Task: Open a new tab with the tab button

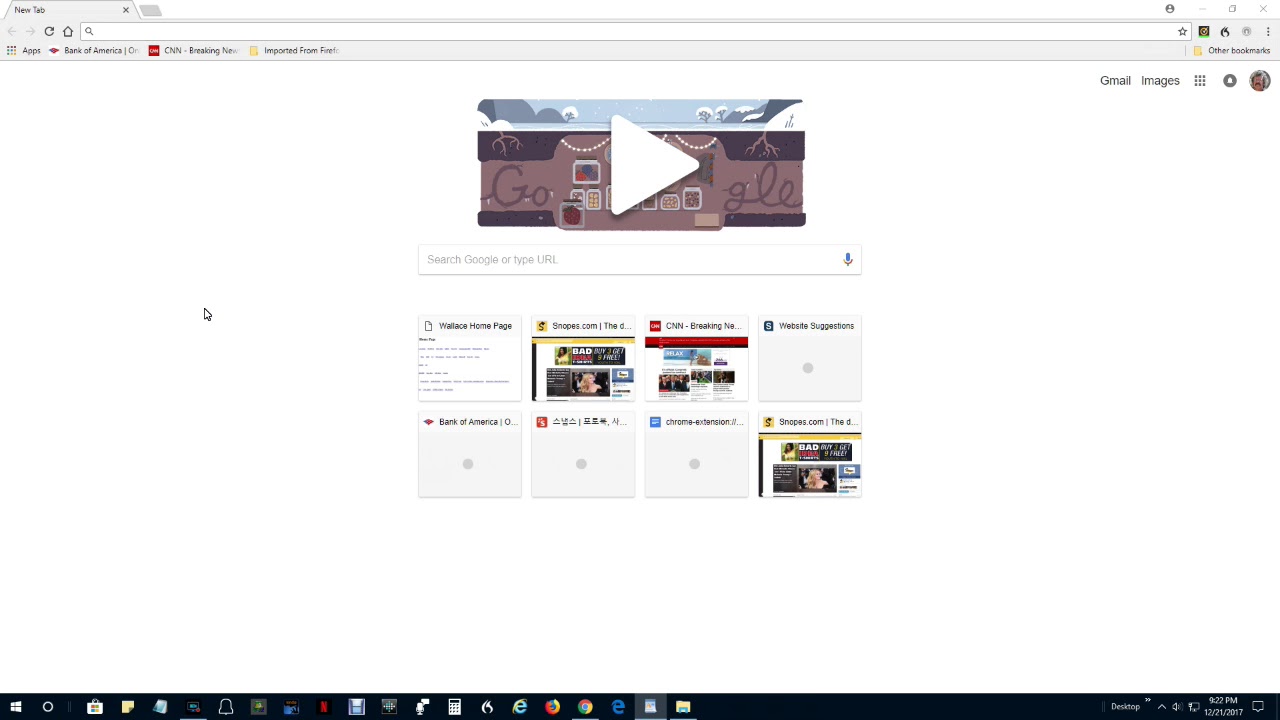Action: coord(150,10)
